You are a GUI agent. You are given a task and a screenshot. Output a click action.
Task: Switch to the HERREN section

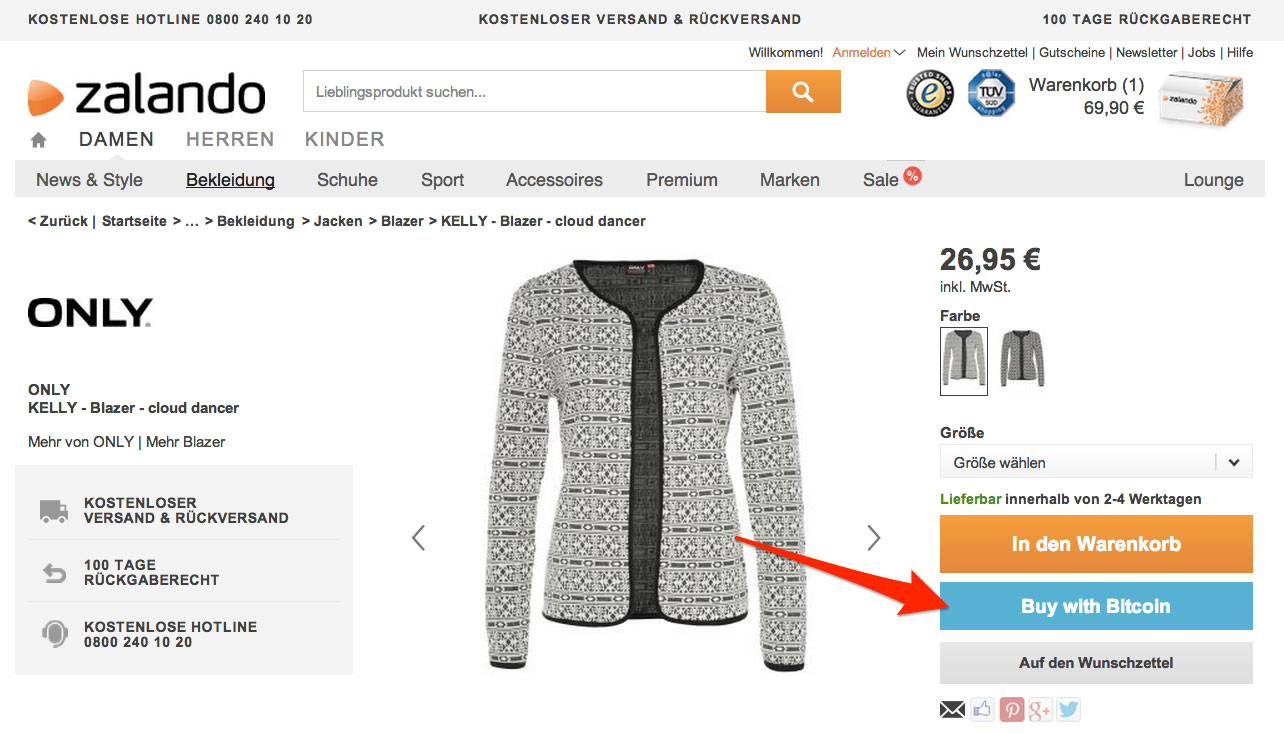[230, 139]
